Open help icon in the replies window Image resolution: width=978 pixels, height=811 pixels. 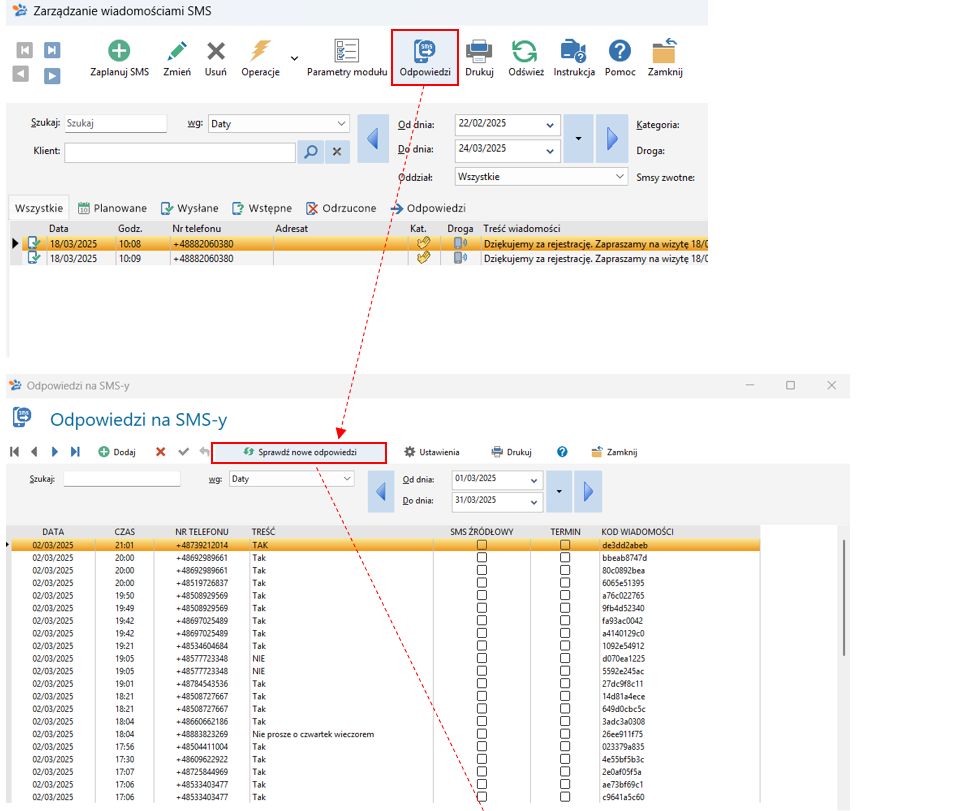pyautogui.click(x=562, y=452)
